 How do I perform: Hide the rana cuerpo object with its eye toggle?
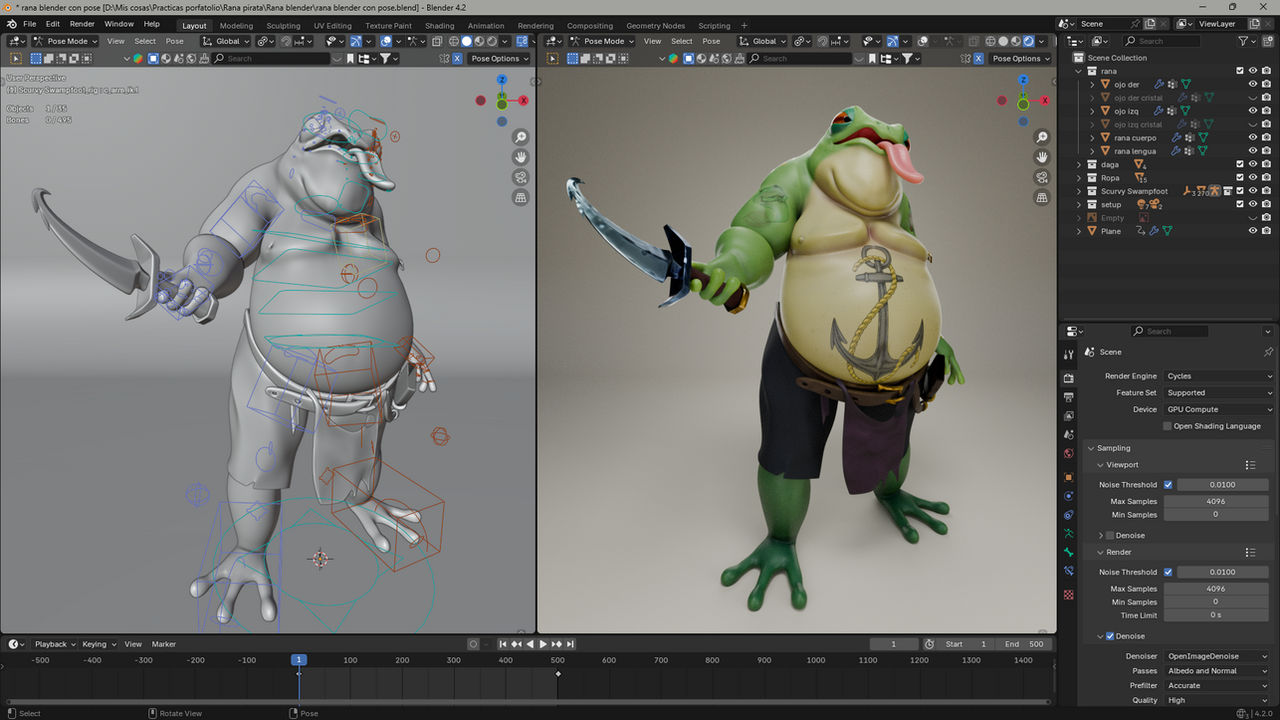(x=1252, y=138)
